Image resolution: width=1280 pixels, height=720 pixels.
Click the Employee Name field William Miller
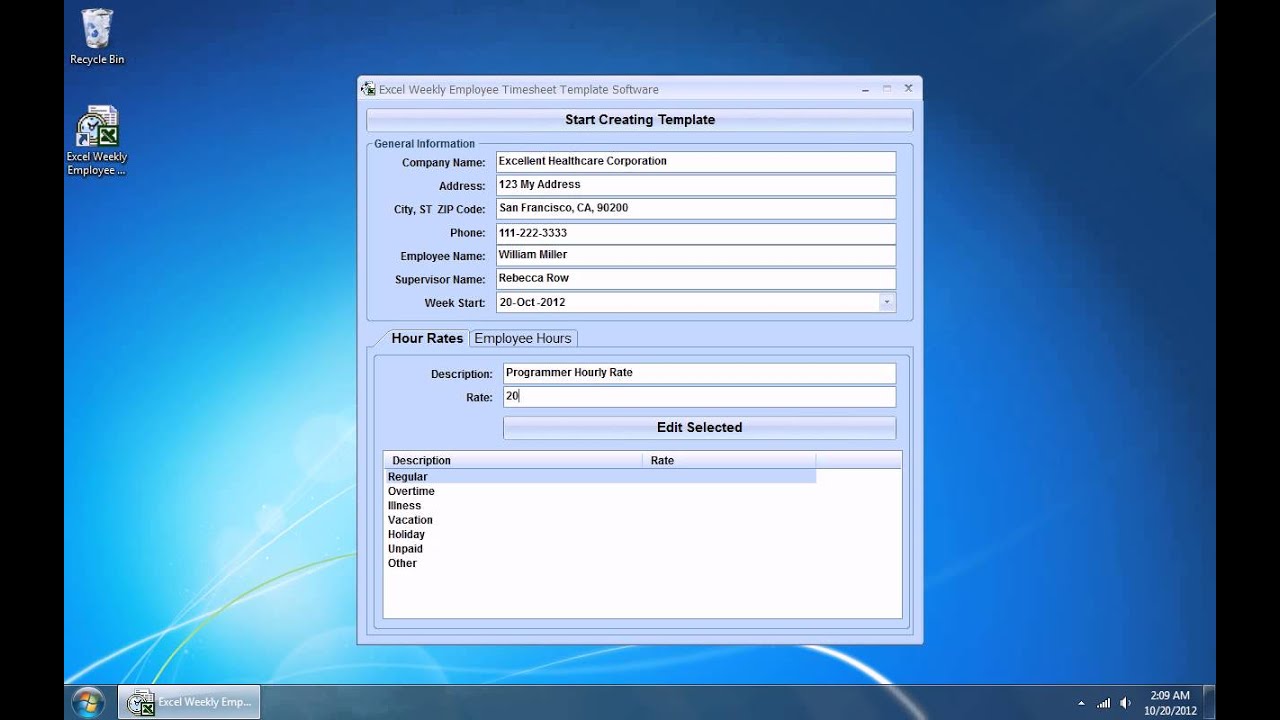tap(696, 255)
